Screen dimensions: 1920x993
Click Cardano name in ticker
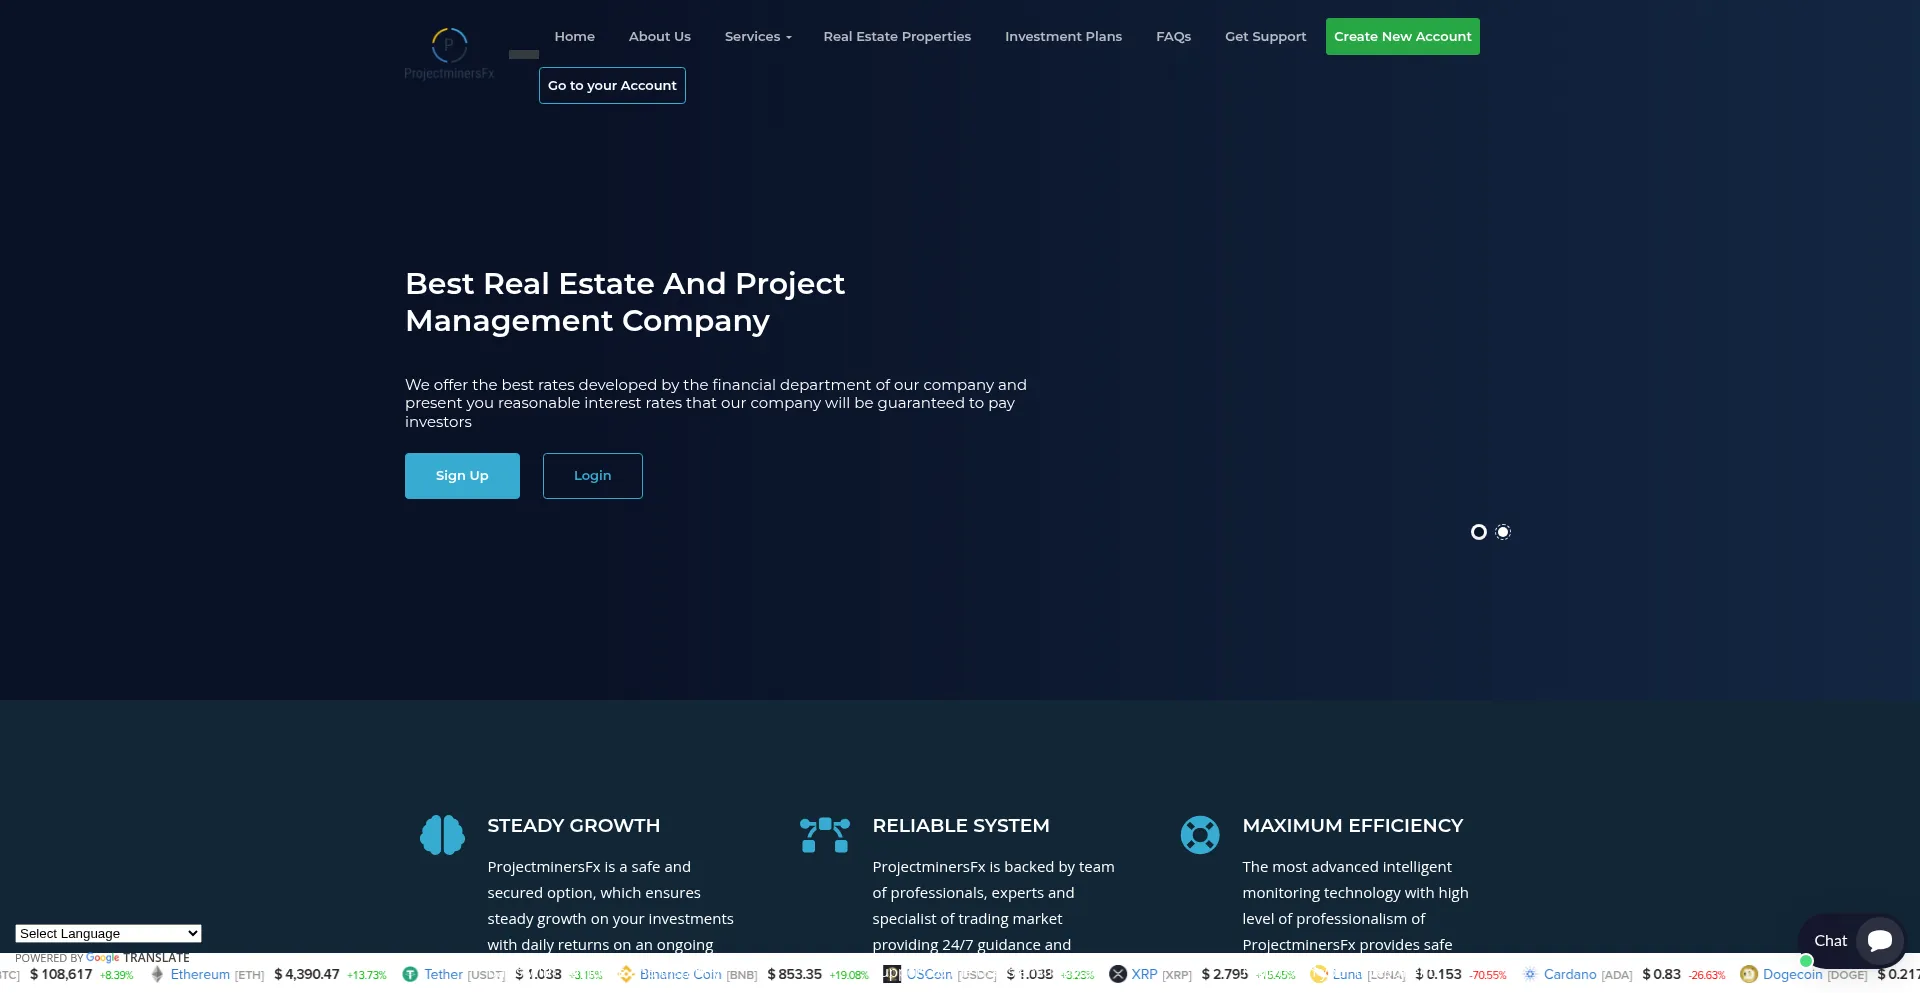pyautogui.click(x=1570, y=974)
